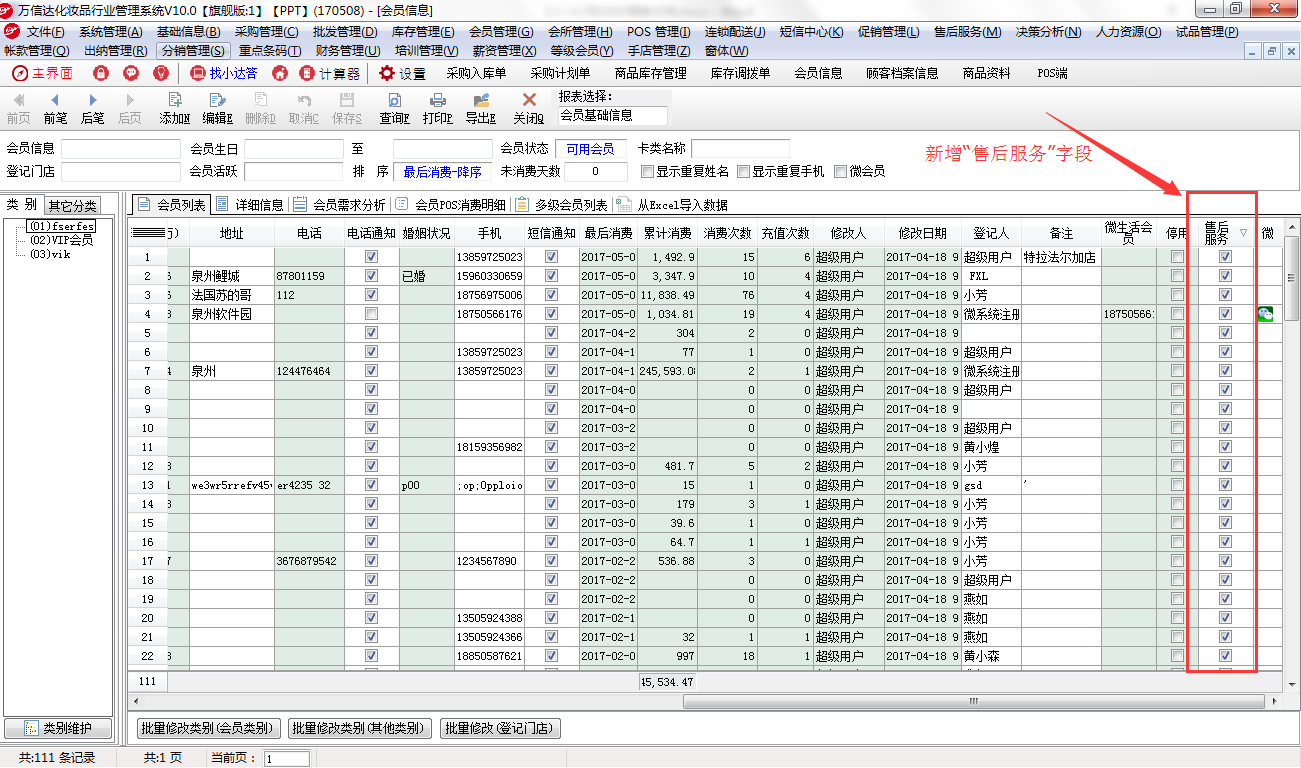Switch to the 详细信息 tab

pyautogui.click(x=250, y=204)
